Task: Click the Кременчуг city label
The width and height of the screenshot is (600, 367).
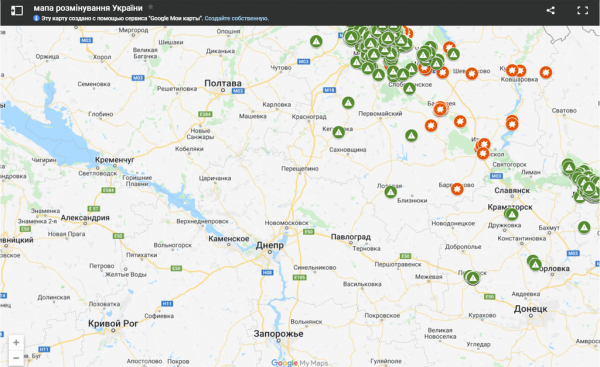Action: 114,160
